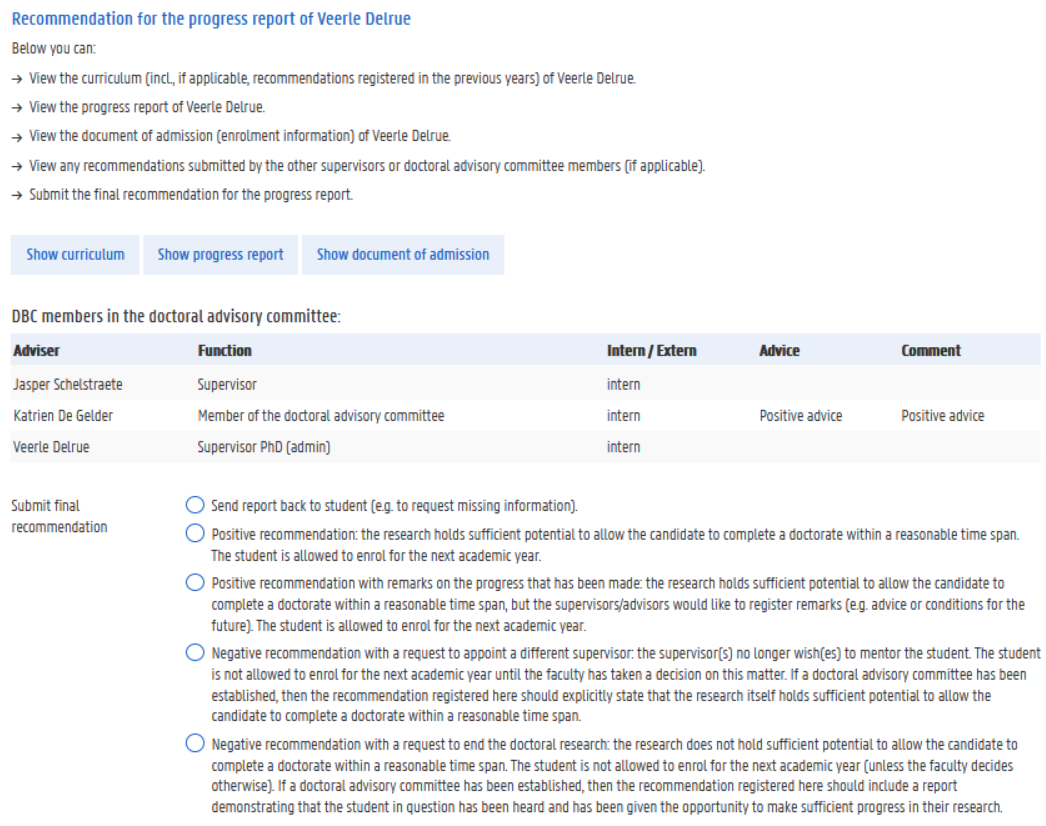Click the Advice column header
Image resolution: width=1046 pixels, height=826 pixels.
[779, 351]
